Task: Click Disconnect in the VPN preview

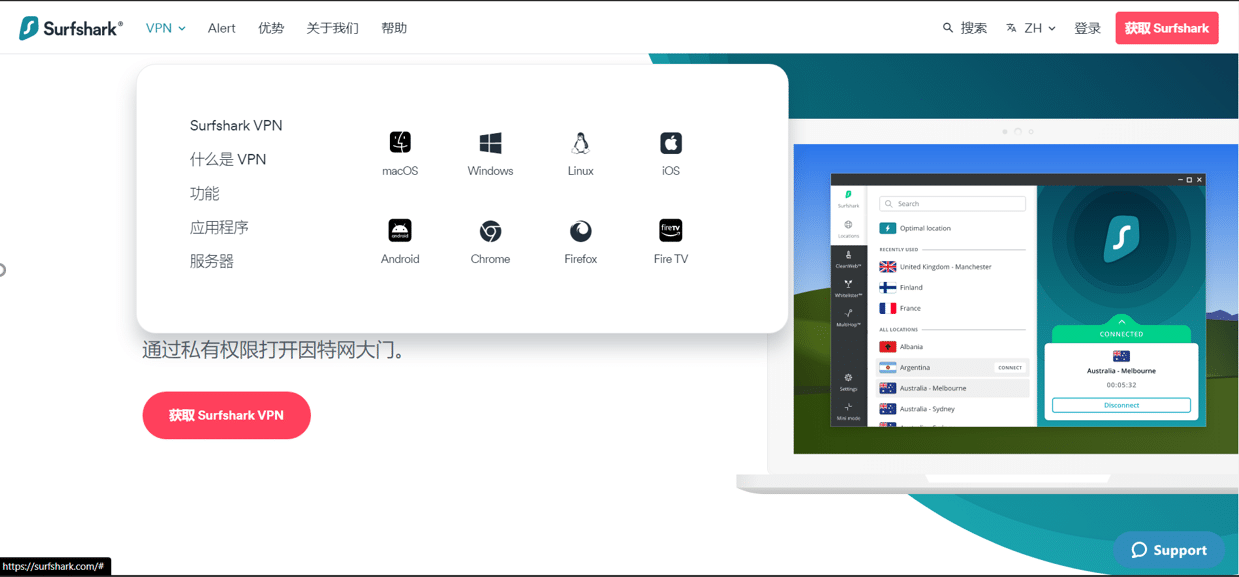Action: click(x=1121, y=404)
